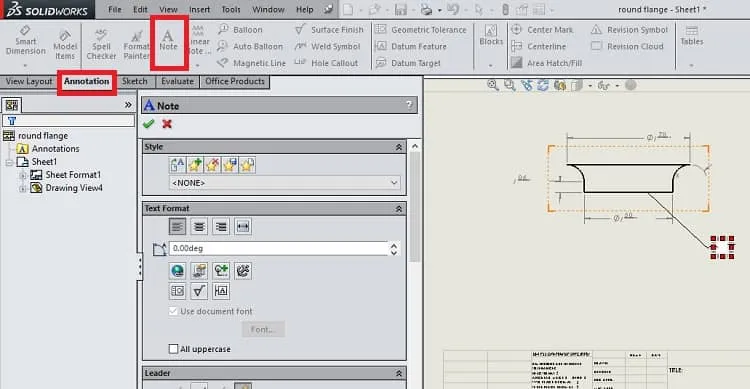Collapse the Text Format section

pos(398,209)
